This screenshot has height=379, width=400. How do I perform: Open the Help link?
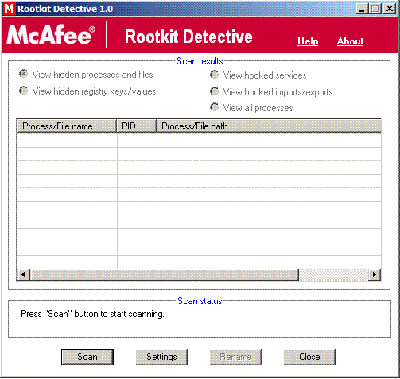click(307, 41)
